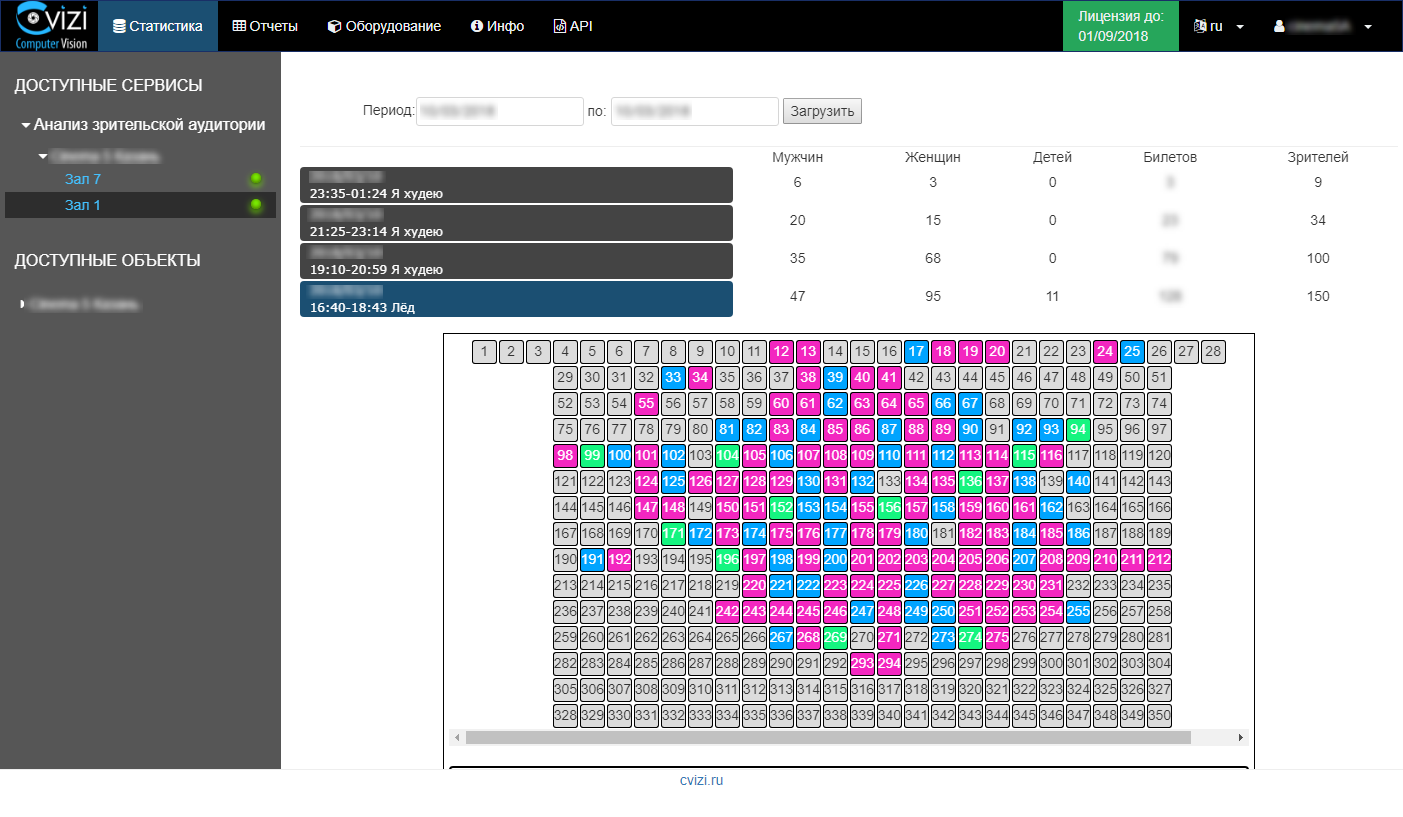Click the Детей column header
Viewport: 1403px width, 817px height.
[x=1052, y=157]
